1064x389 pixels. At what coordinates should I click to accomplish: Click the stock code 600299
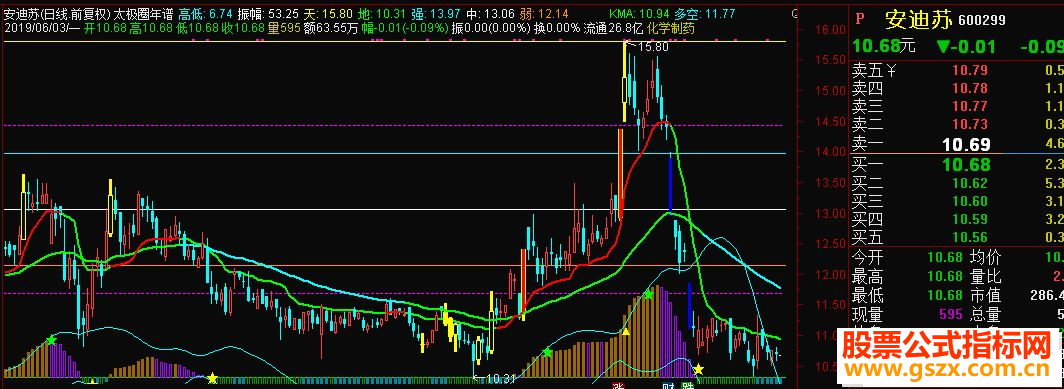click(x=983, y=21)
